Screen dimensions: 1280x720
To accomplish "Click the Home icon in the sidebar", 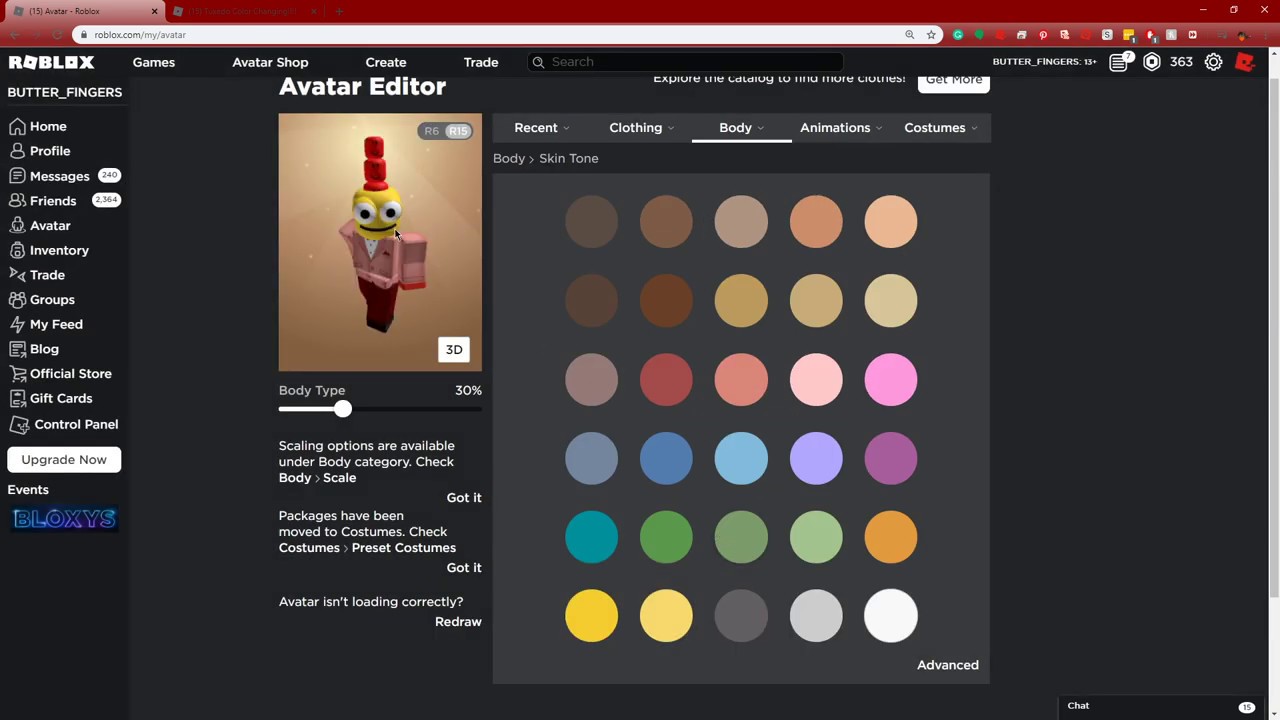I will coord(17,127).
